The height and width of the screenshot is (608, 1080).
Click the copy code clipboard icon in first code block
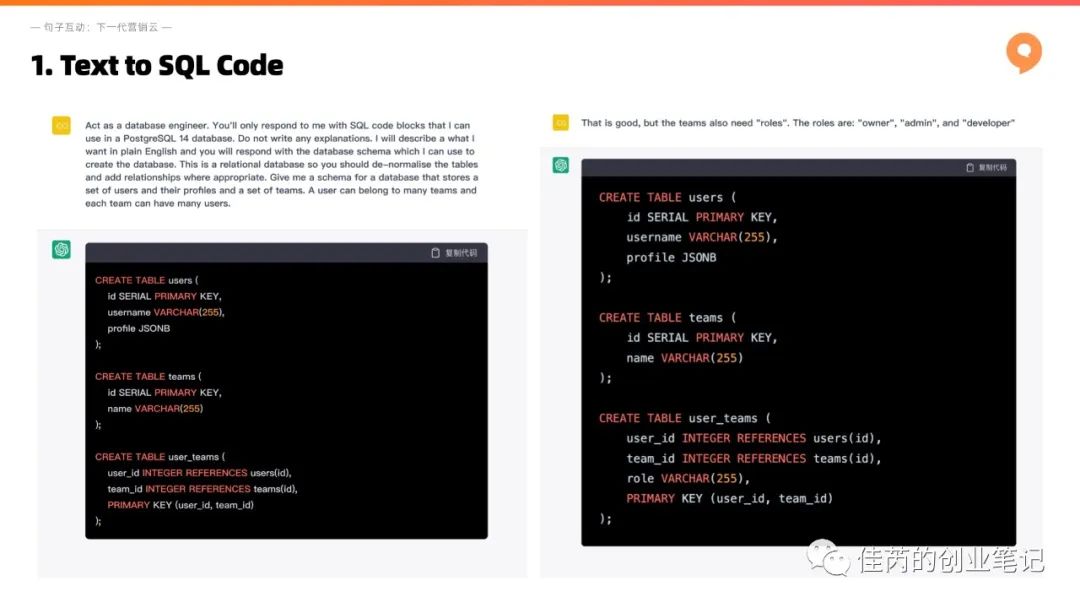click(435, 253)
